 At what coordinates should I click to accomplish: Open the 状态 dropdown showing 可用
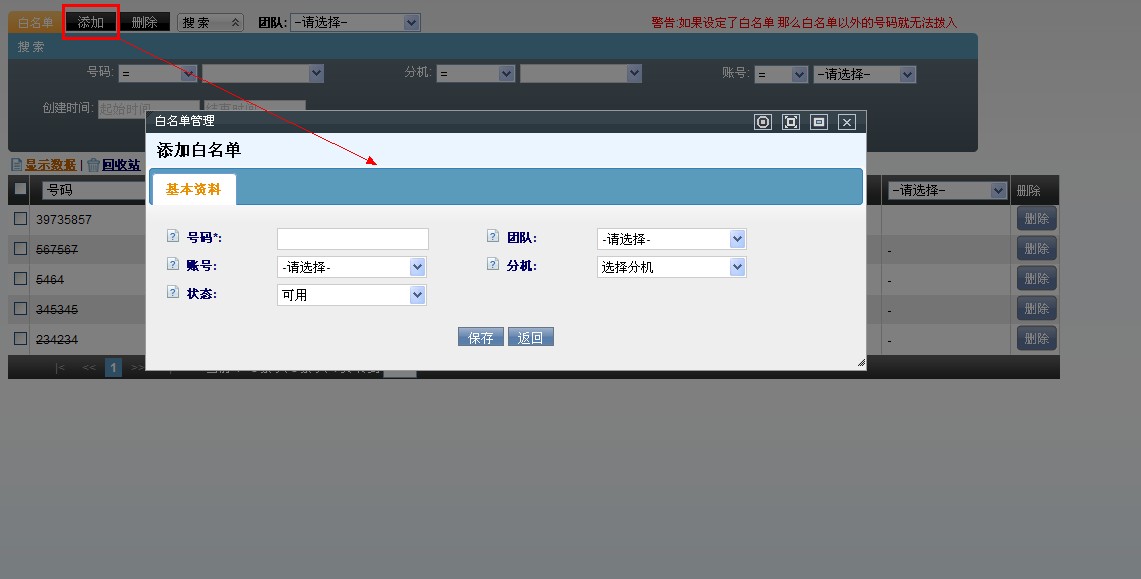tap(352, 295)
